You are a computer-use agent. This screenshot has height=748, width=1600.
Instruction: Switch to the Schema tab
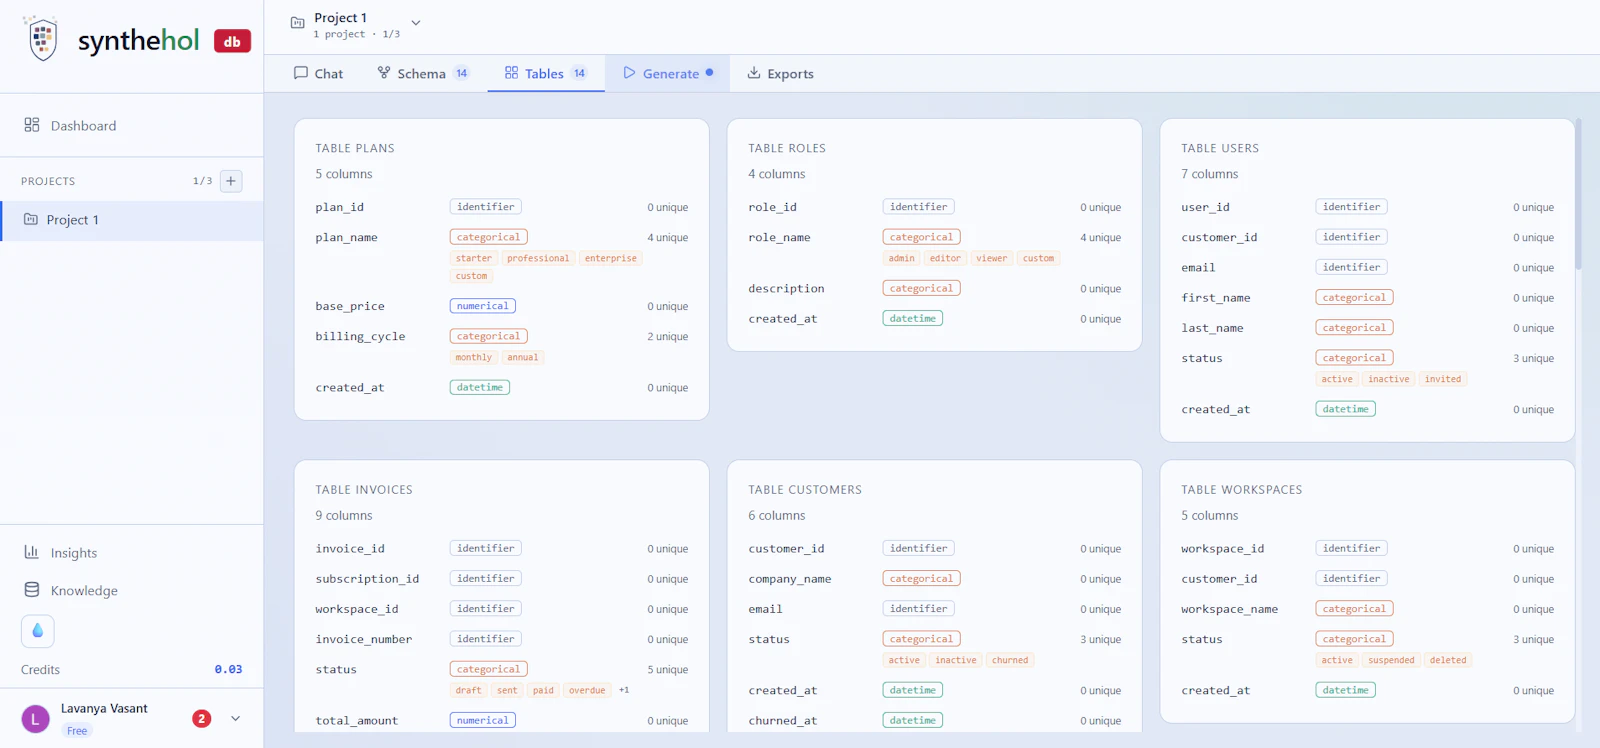(423, 73)
